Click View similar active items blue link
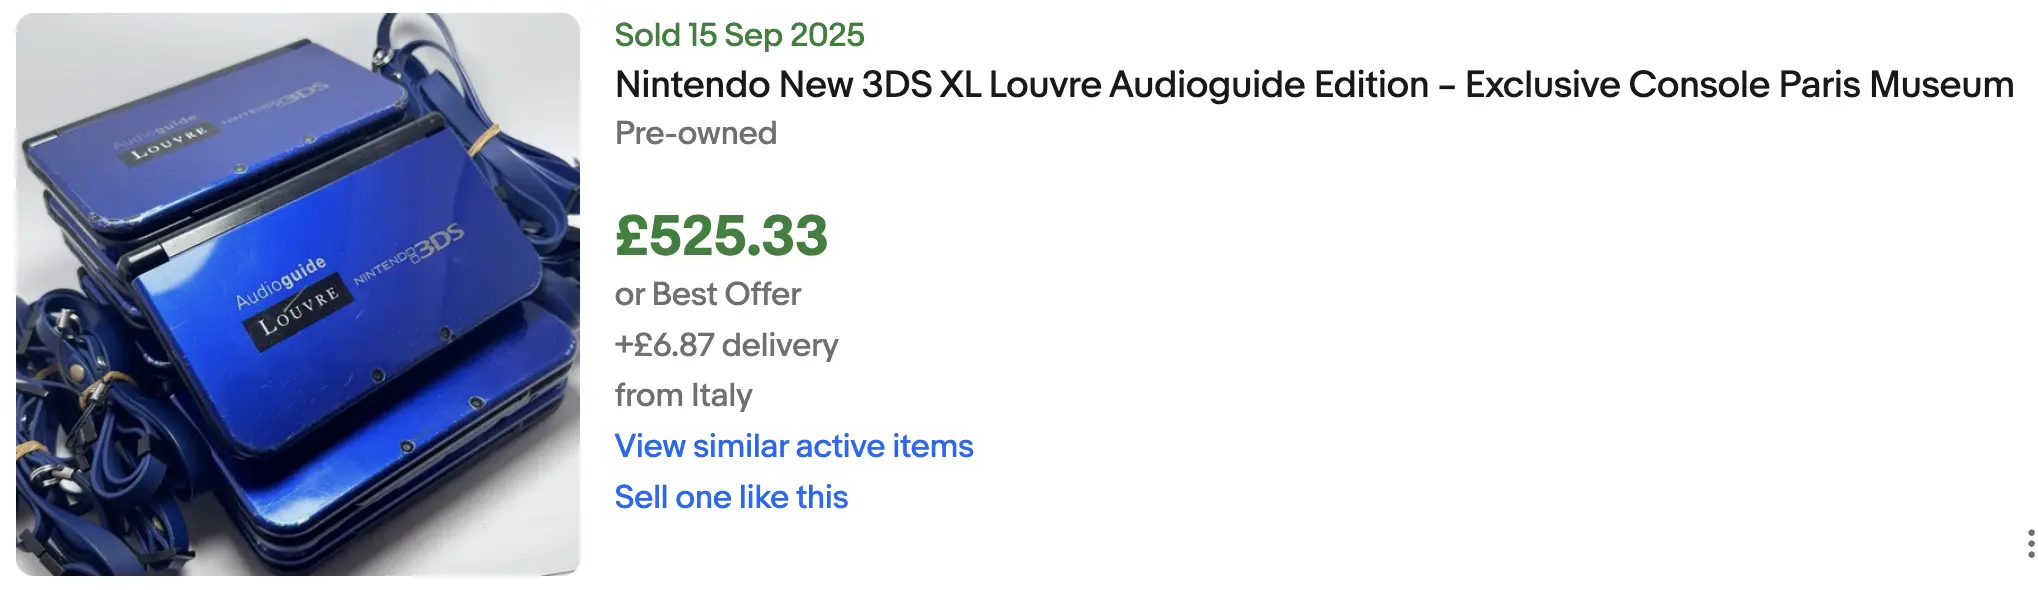Screen dimensions: 2038x590 click(794, 446)
